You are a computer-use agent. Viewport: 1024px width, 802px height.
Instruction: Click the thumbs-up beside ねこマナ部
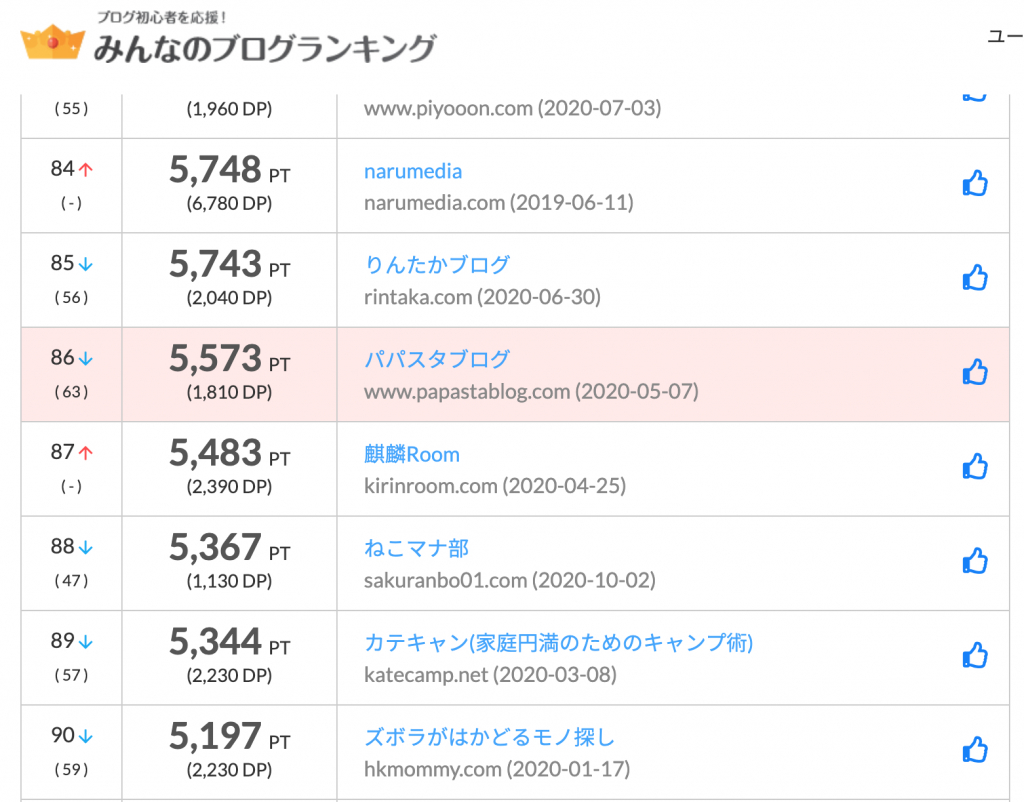974,561
